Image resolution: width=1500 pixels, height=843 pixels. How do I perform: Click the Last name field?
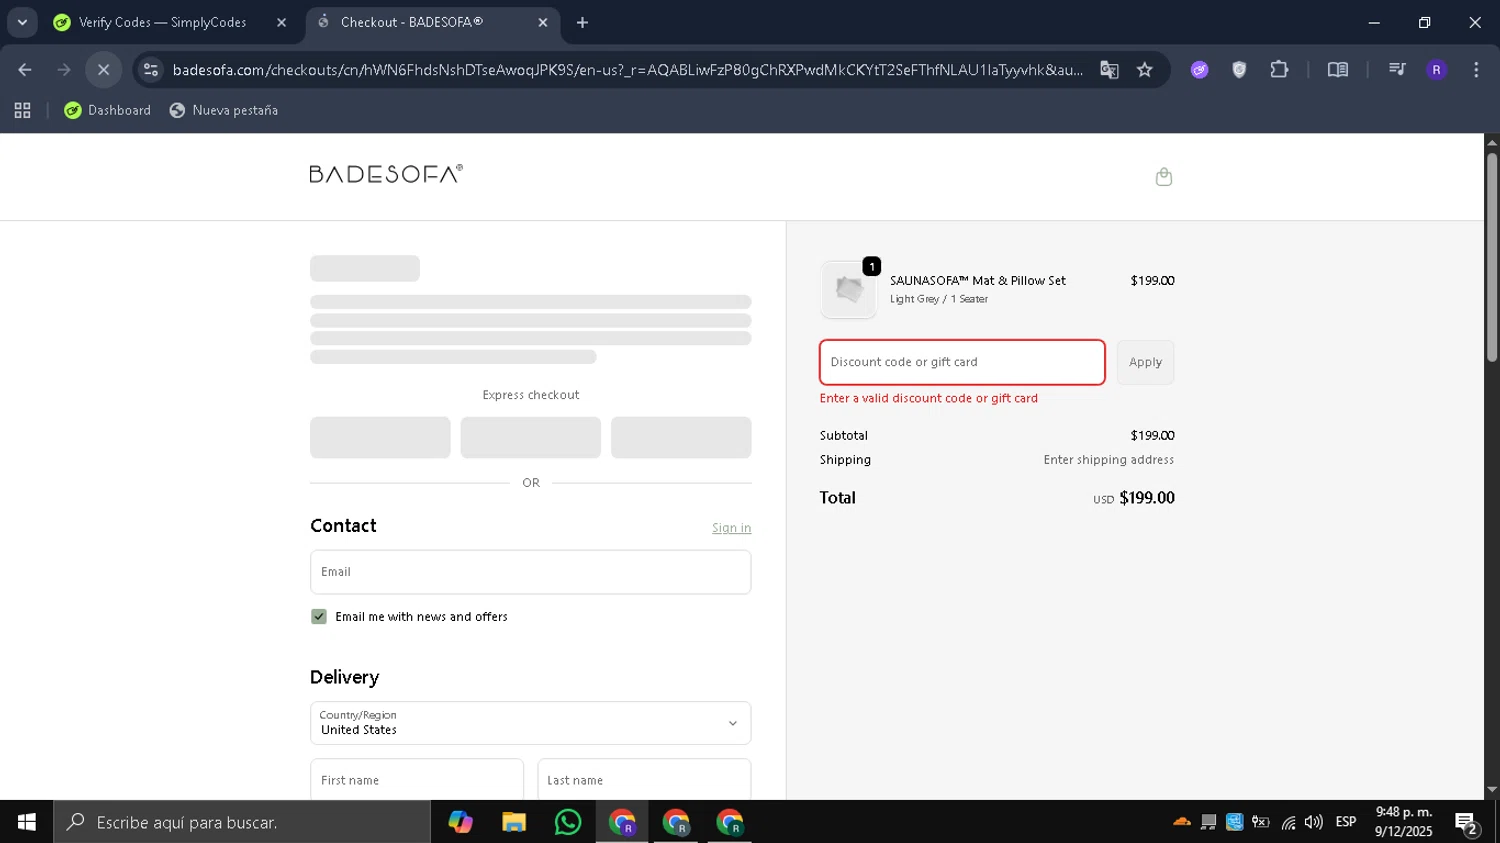pos(644,780)
